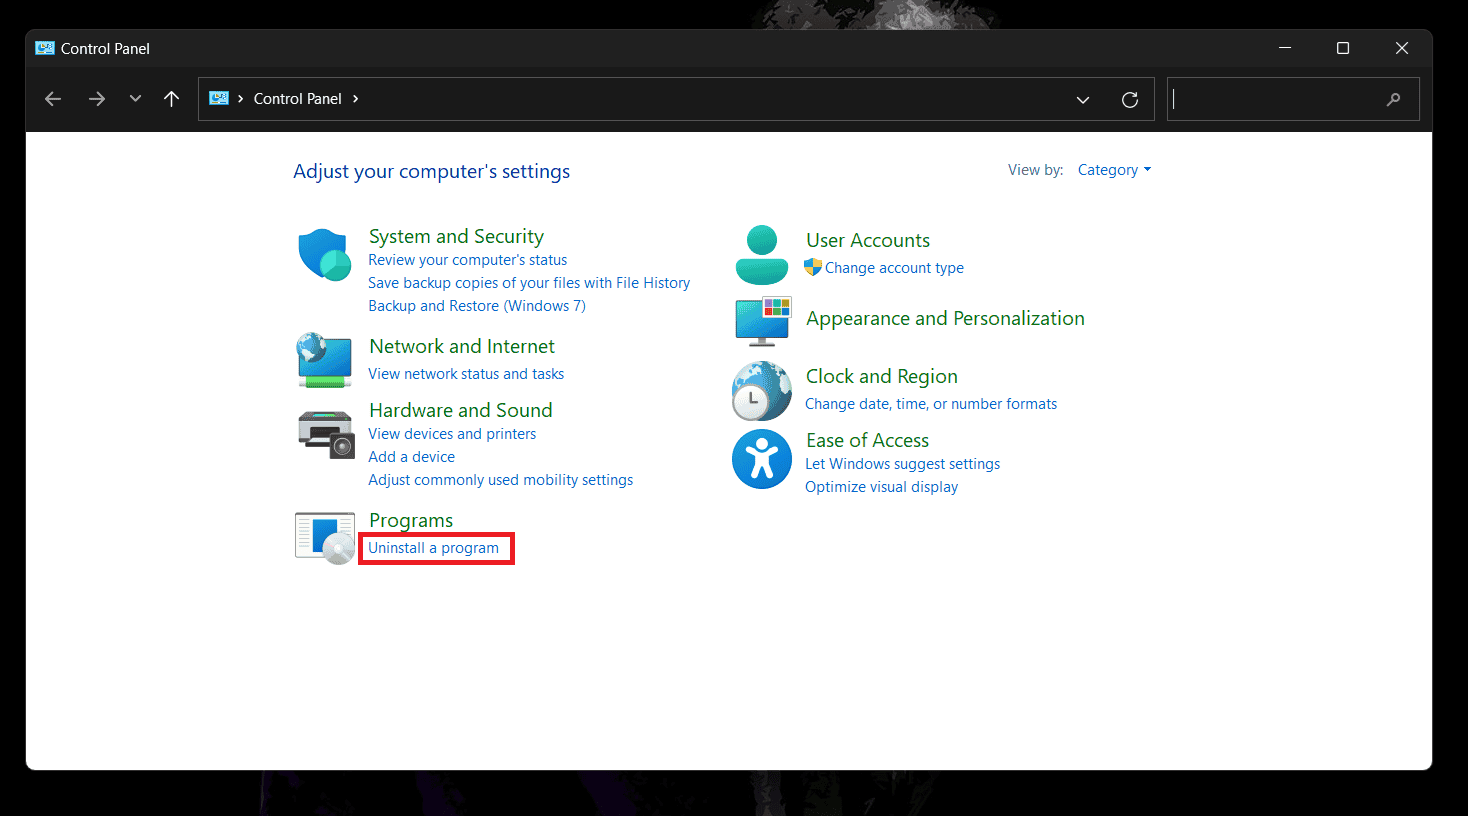The width and height of the screenshot is (1468, 816).
Task: Open Network and Internet category
Action: 462,346
